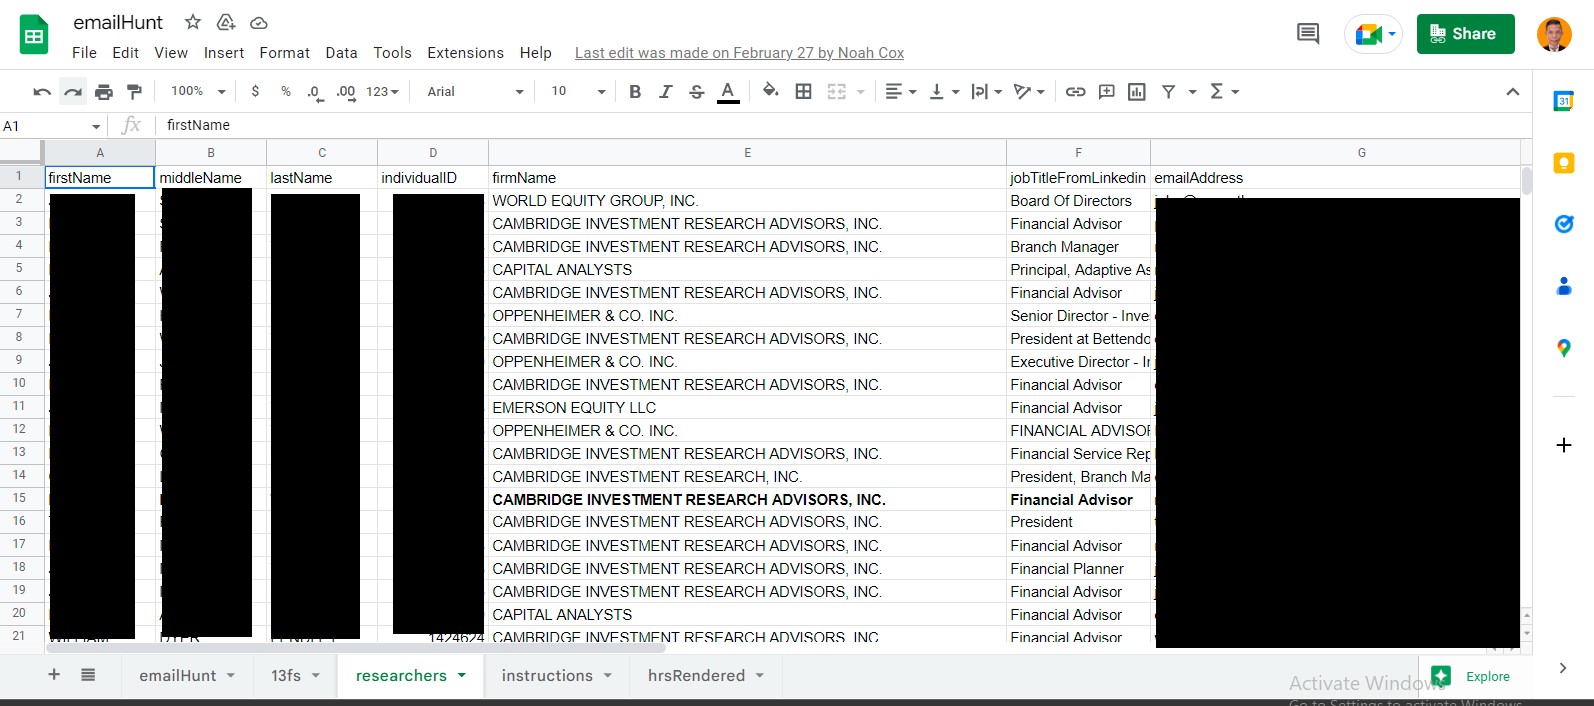The width and height of the screenshot is (1594, 706).
Task: Open font size 10 dropdown
Action: click(578, 92)
